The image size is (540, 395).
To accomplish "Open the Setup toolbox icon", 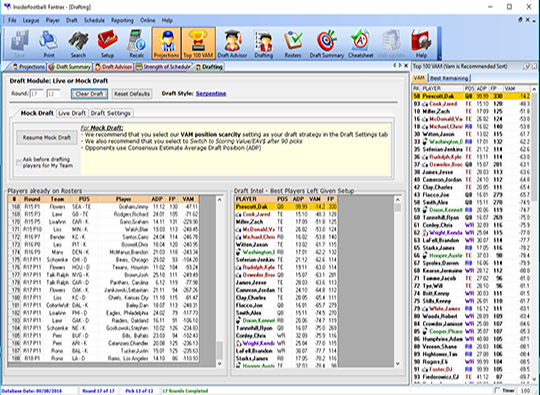I will click(x=107, y=43).
